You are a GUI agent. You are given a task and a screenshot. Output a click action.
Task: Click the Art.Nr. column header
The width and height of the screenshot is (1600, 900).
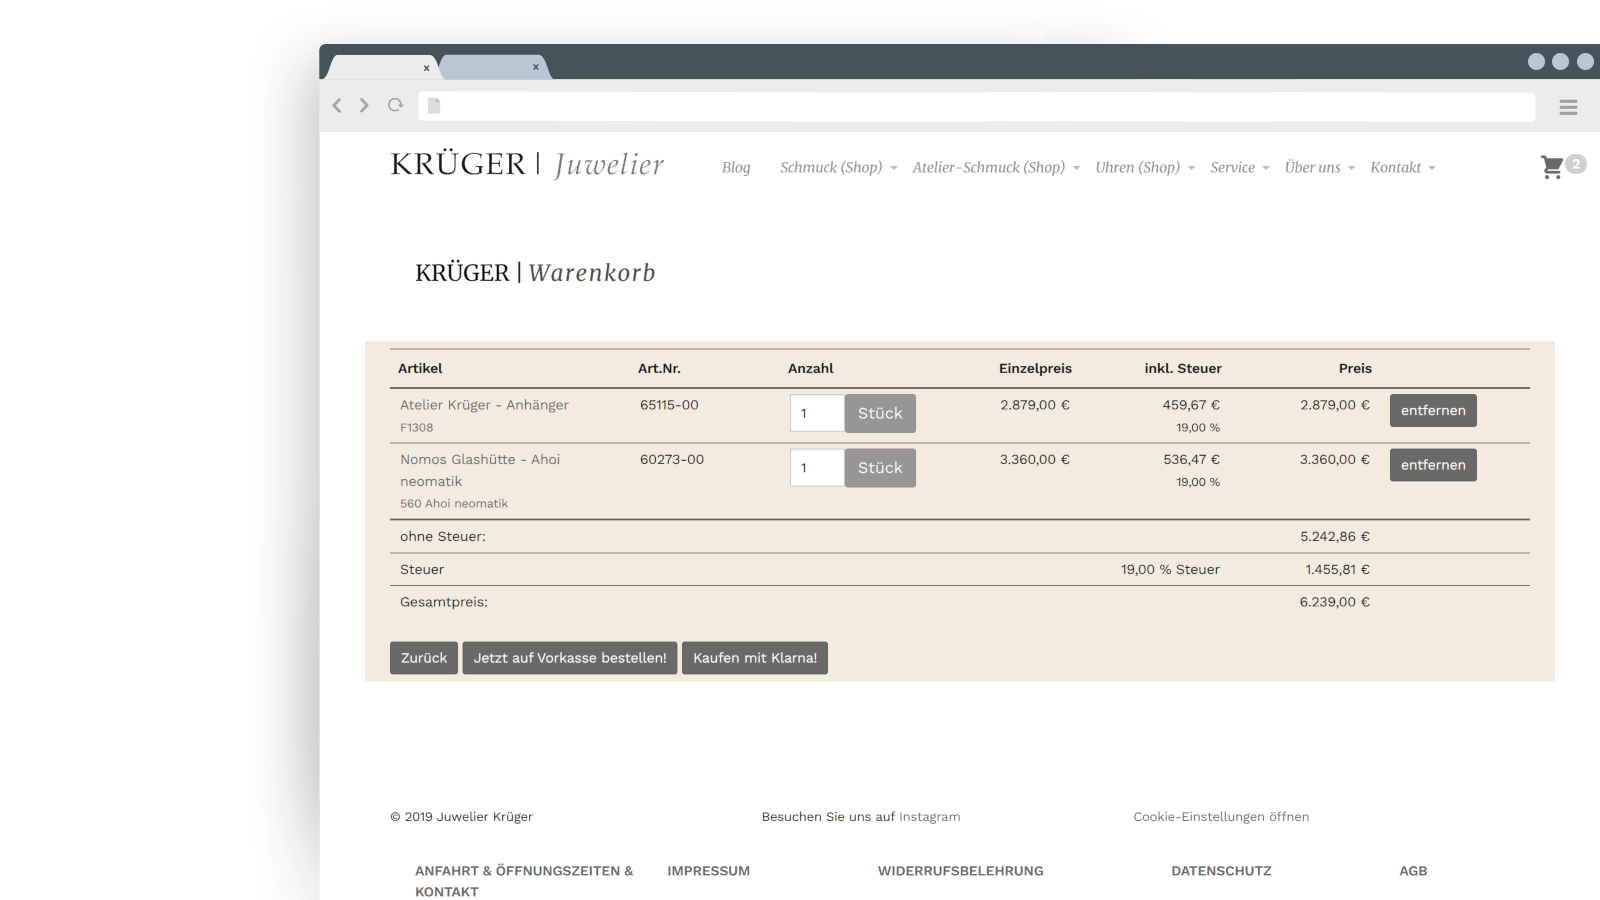659,369
